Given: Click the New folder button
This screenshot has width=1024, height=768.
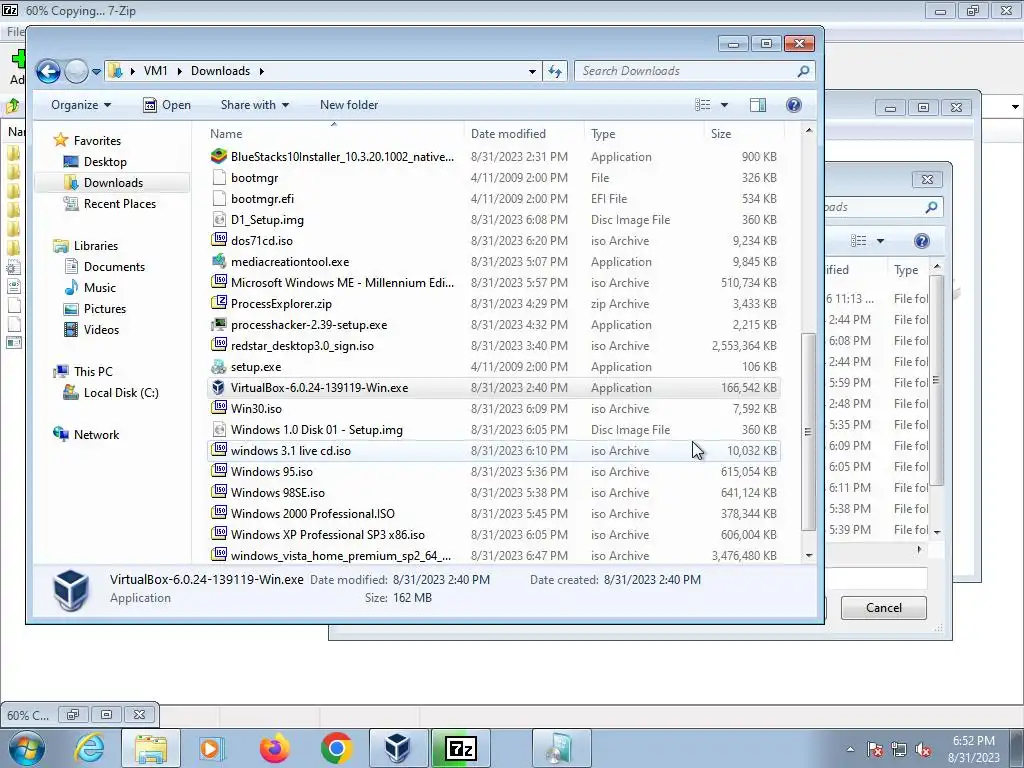Looking at the screenshot, I should (x=349, y=105).
